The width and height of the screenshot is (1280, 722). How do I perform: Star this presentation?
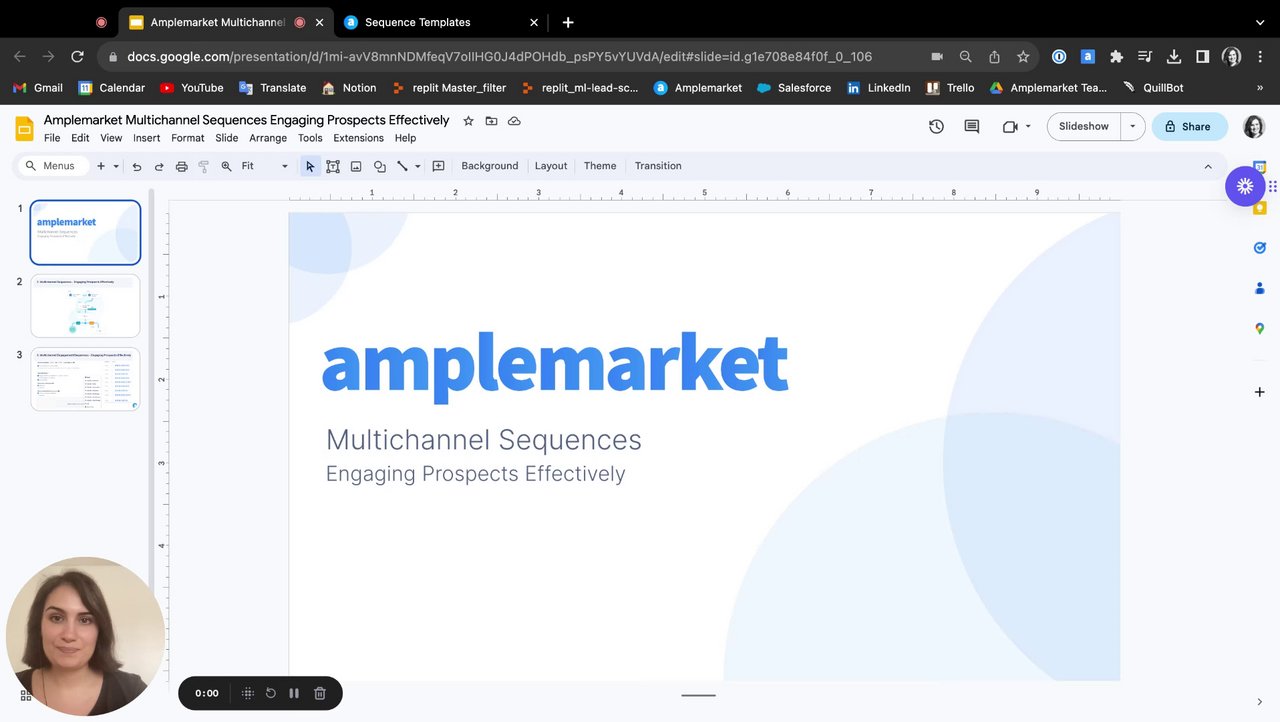click(x=468, y=121)
